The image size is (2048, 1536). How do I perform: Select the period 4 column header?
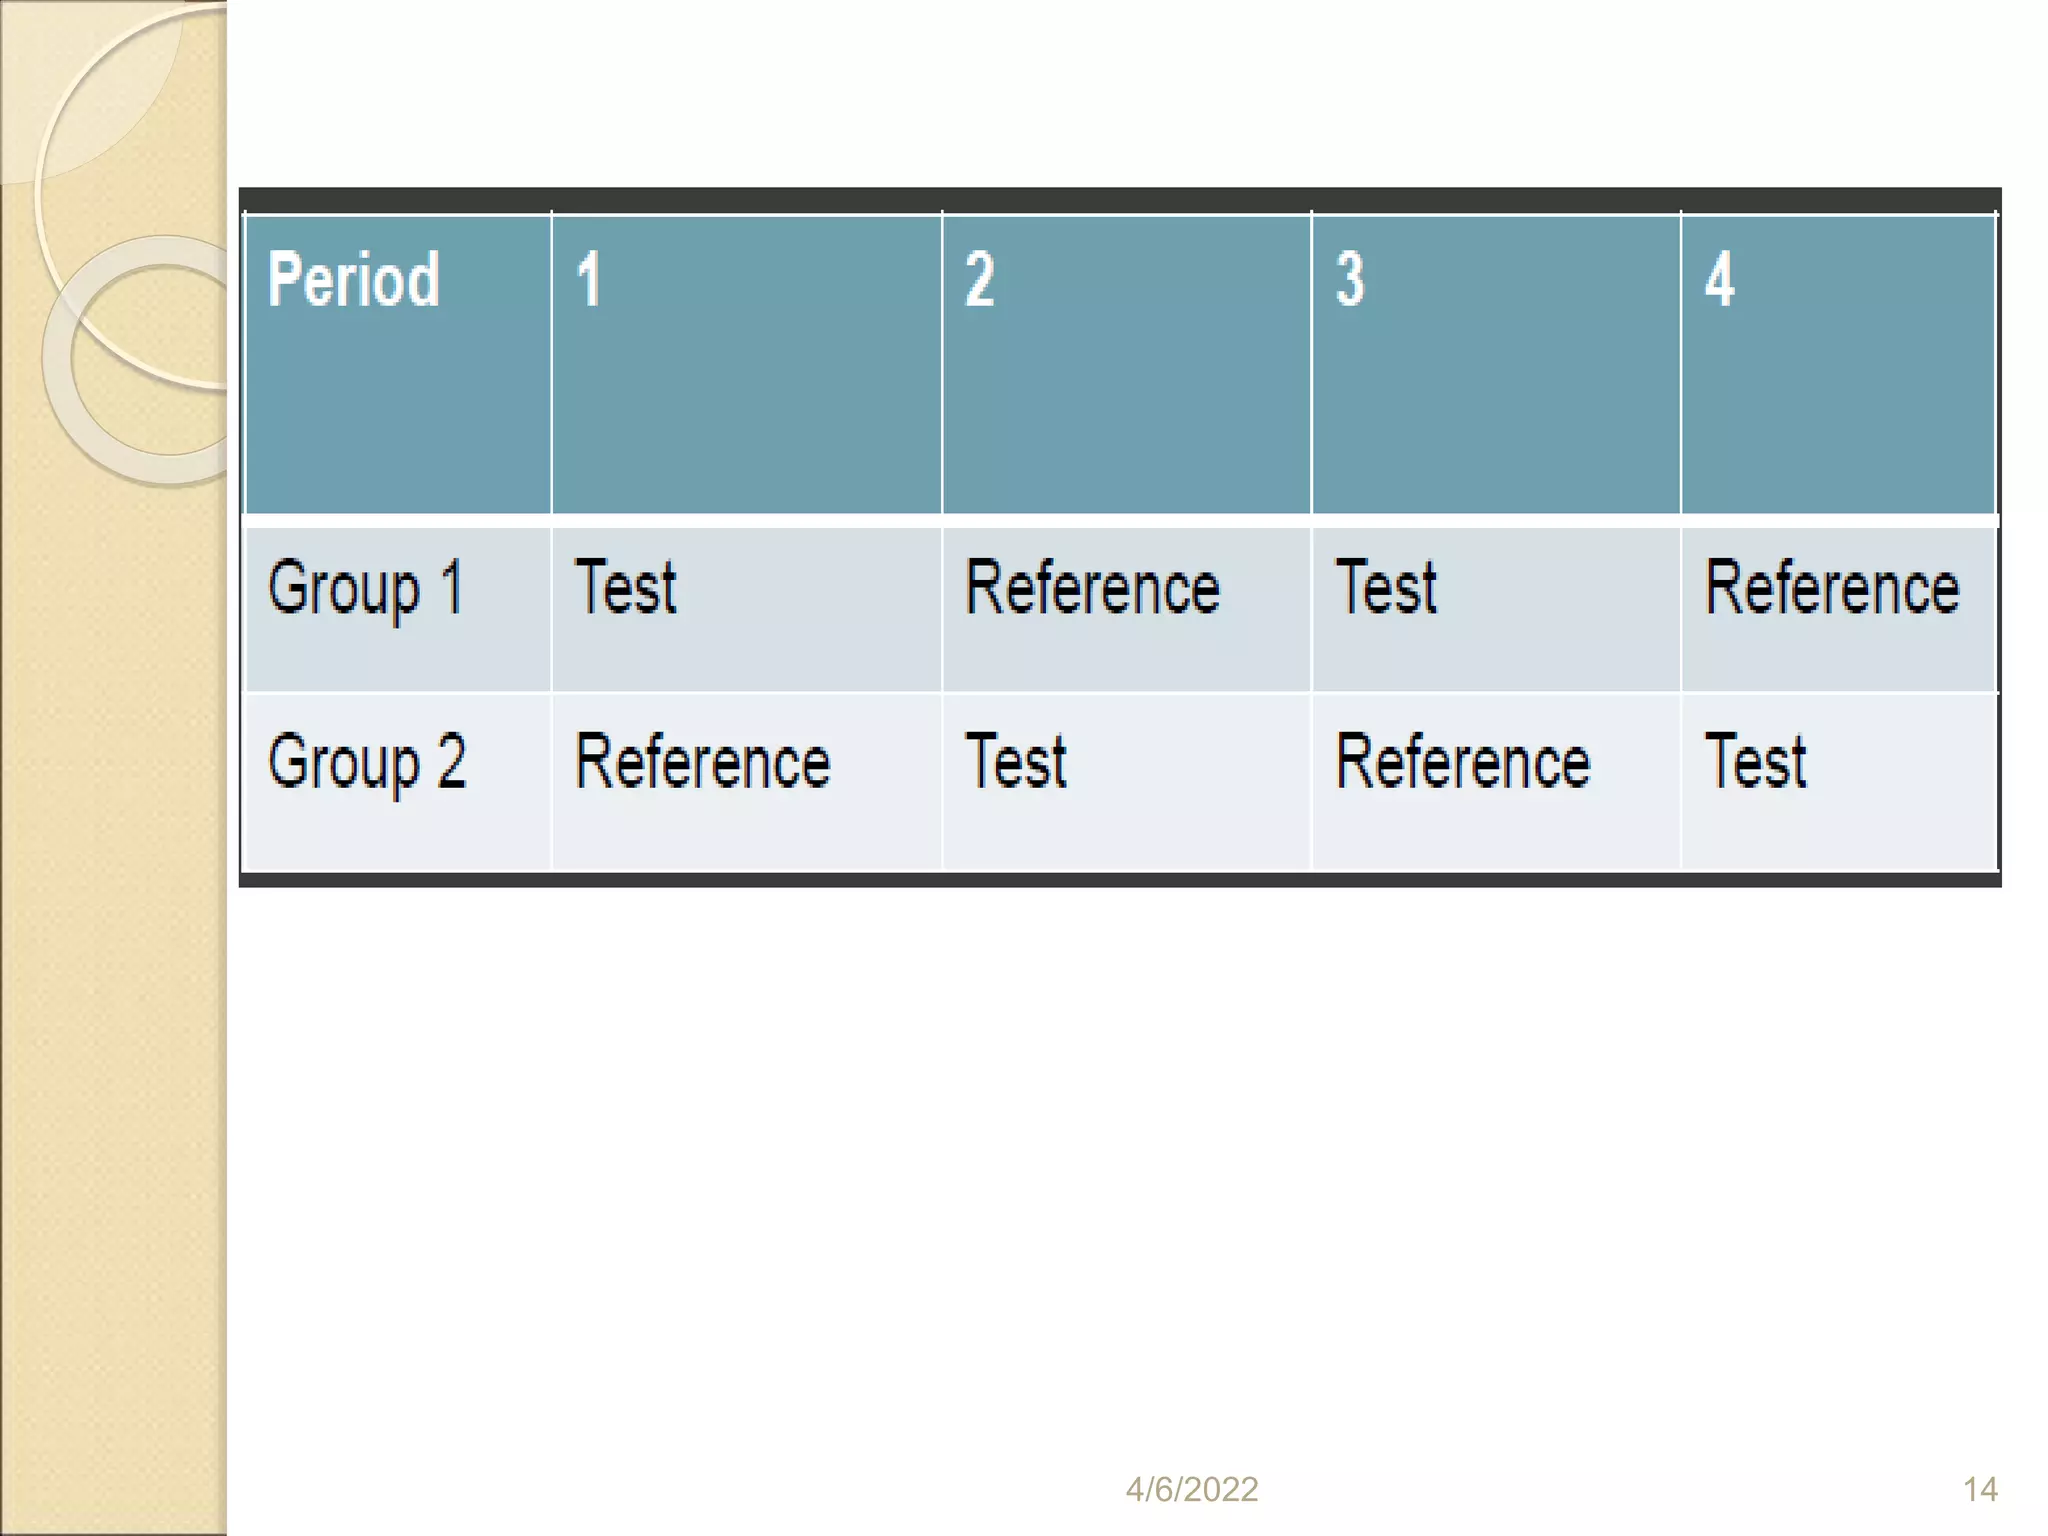(1719, 280)
